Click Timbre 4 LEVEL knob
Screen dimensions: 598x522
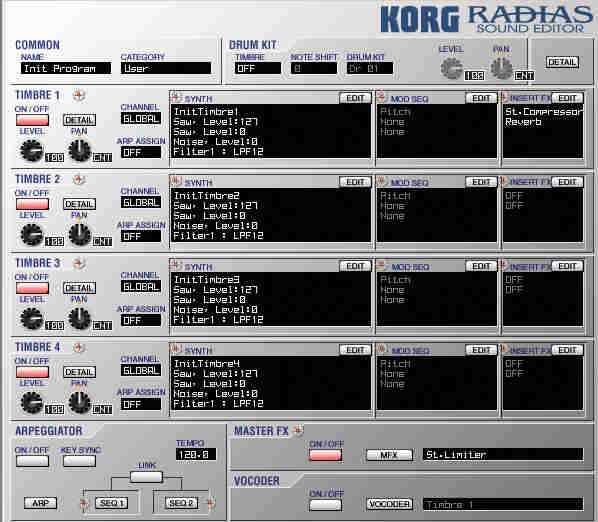31,402
